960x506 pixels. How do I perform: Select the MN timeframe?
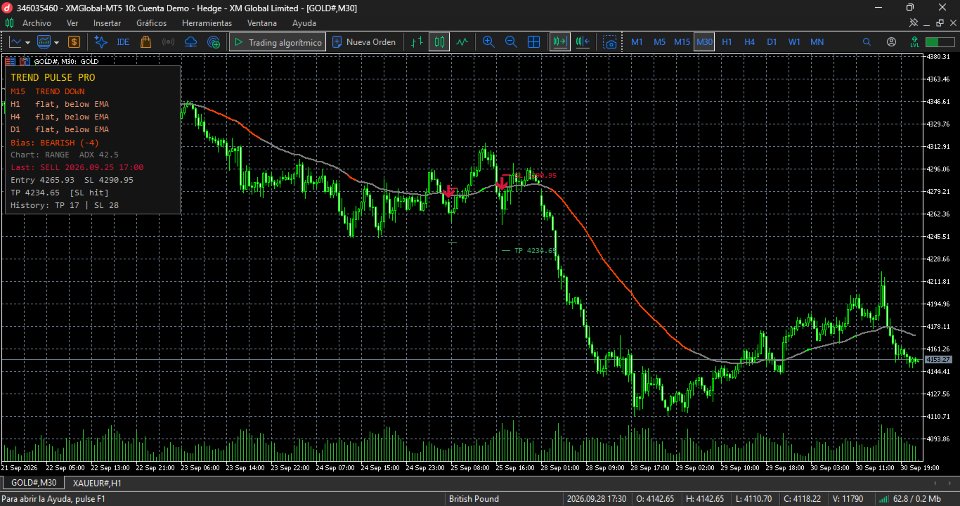tap(817, 42)
